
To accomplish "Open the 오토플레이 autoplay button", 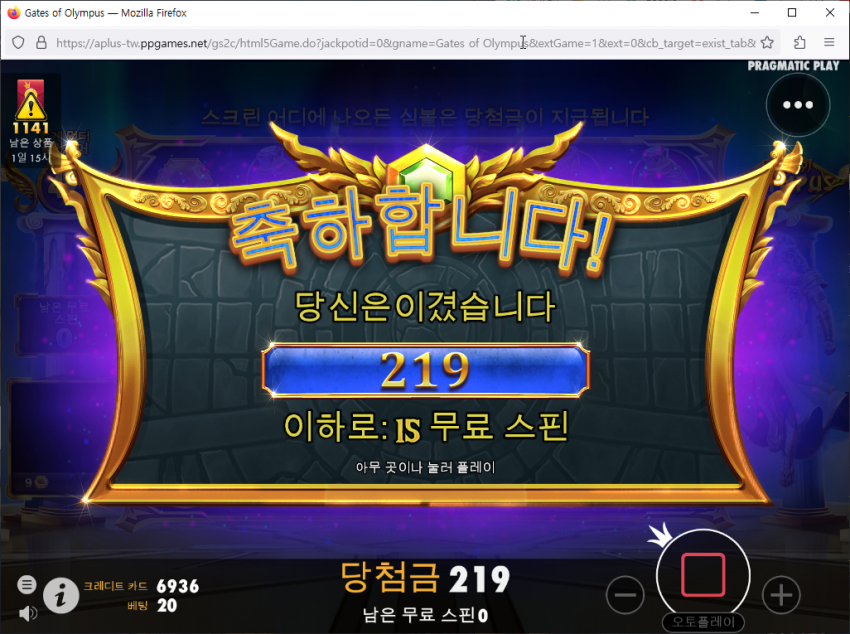I will pyautogui.click(x=703, y=622).
